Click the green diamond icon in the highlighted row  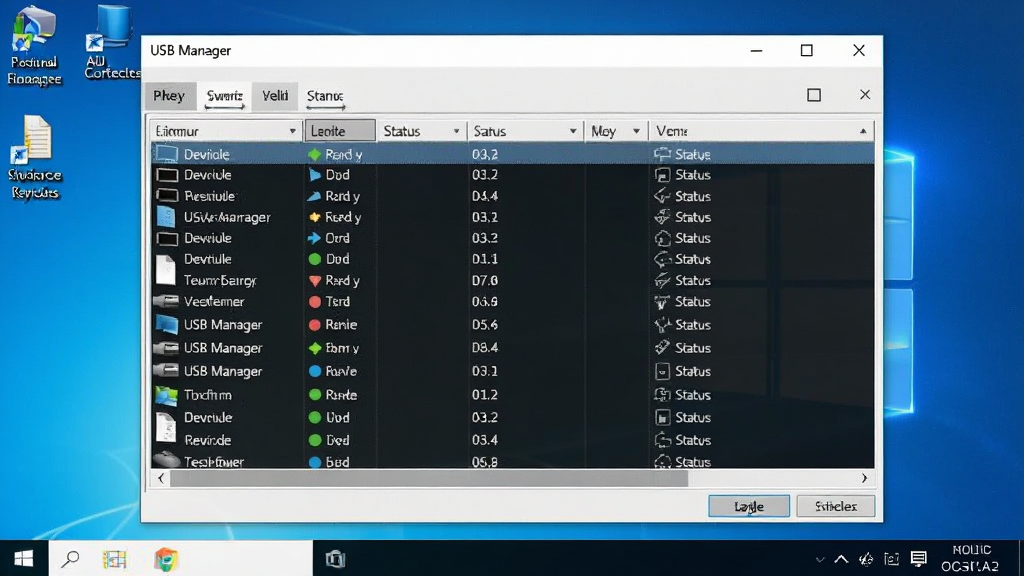coord(315,155)
